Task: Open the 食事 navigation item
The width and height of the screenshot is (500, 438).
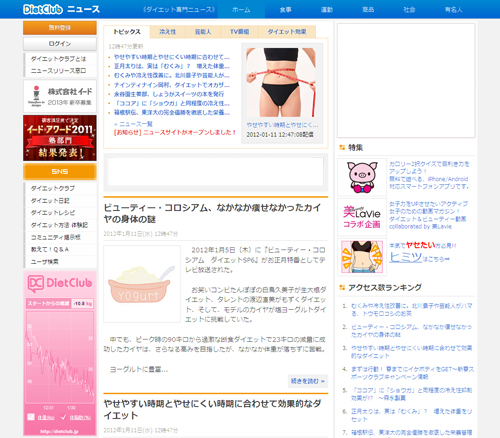Action: click(285, 10)
